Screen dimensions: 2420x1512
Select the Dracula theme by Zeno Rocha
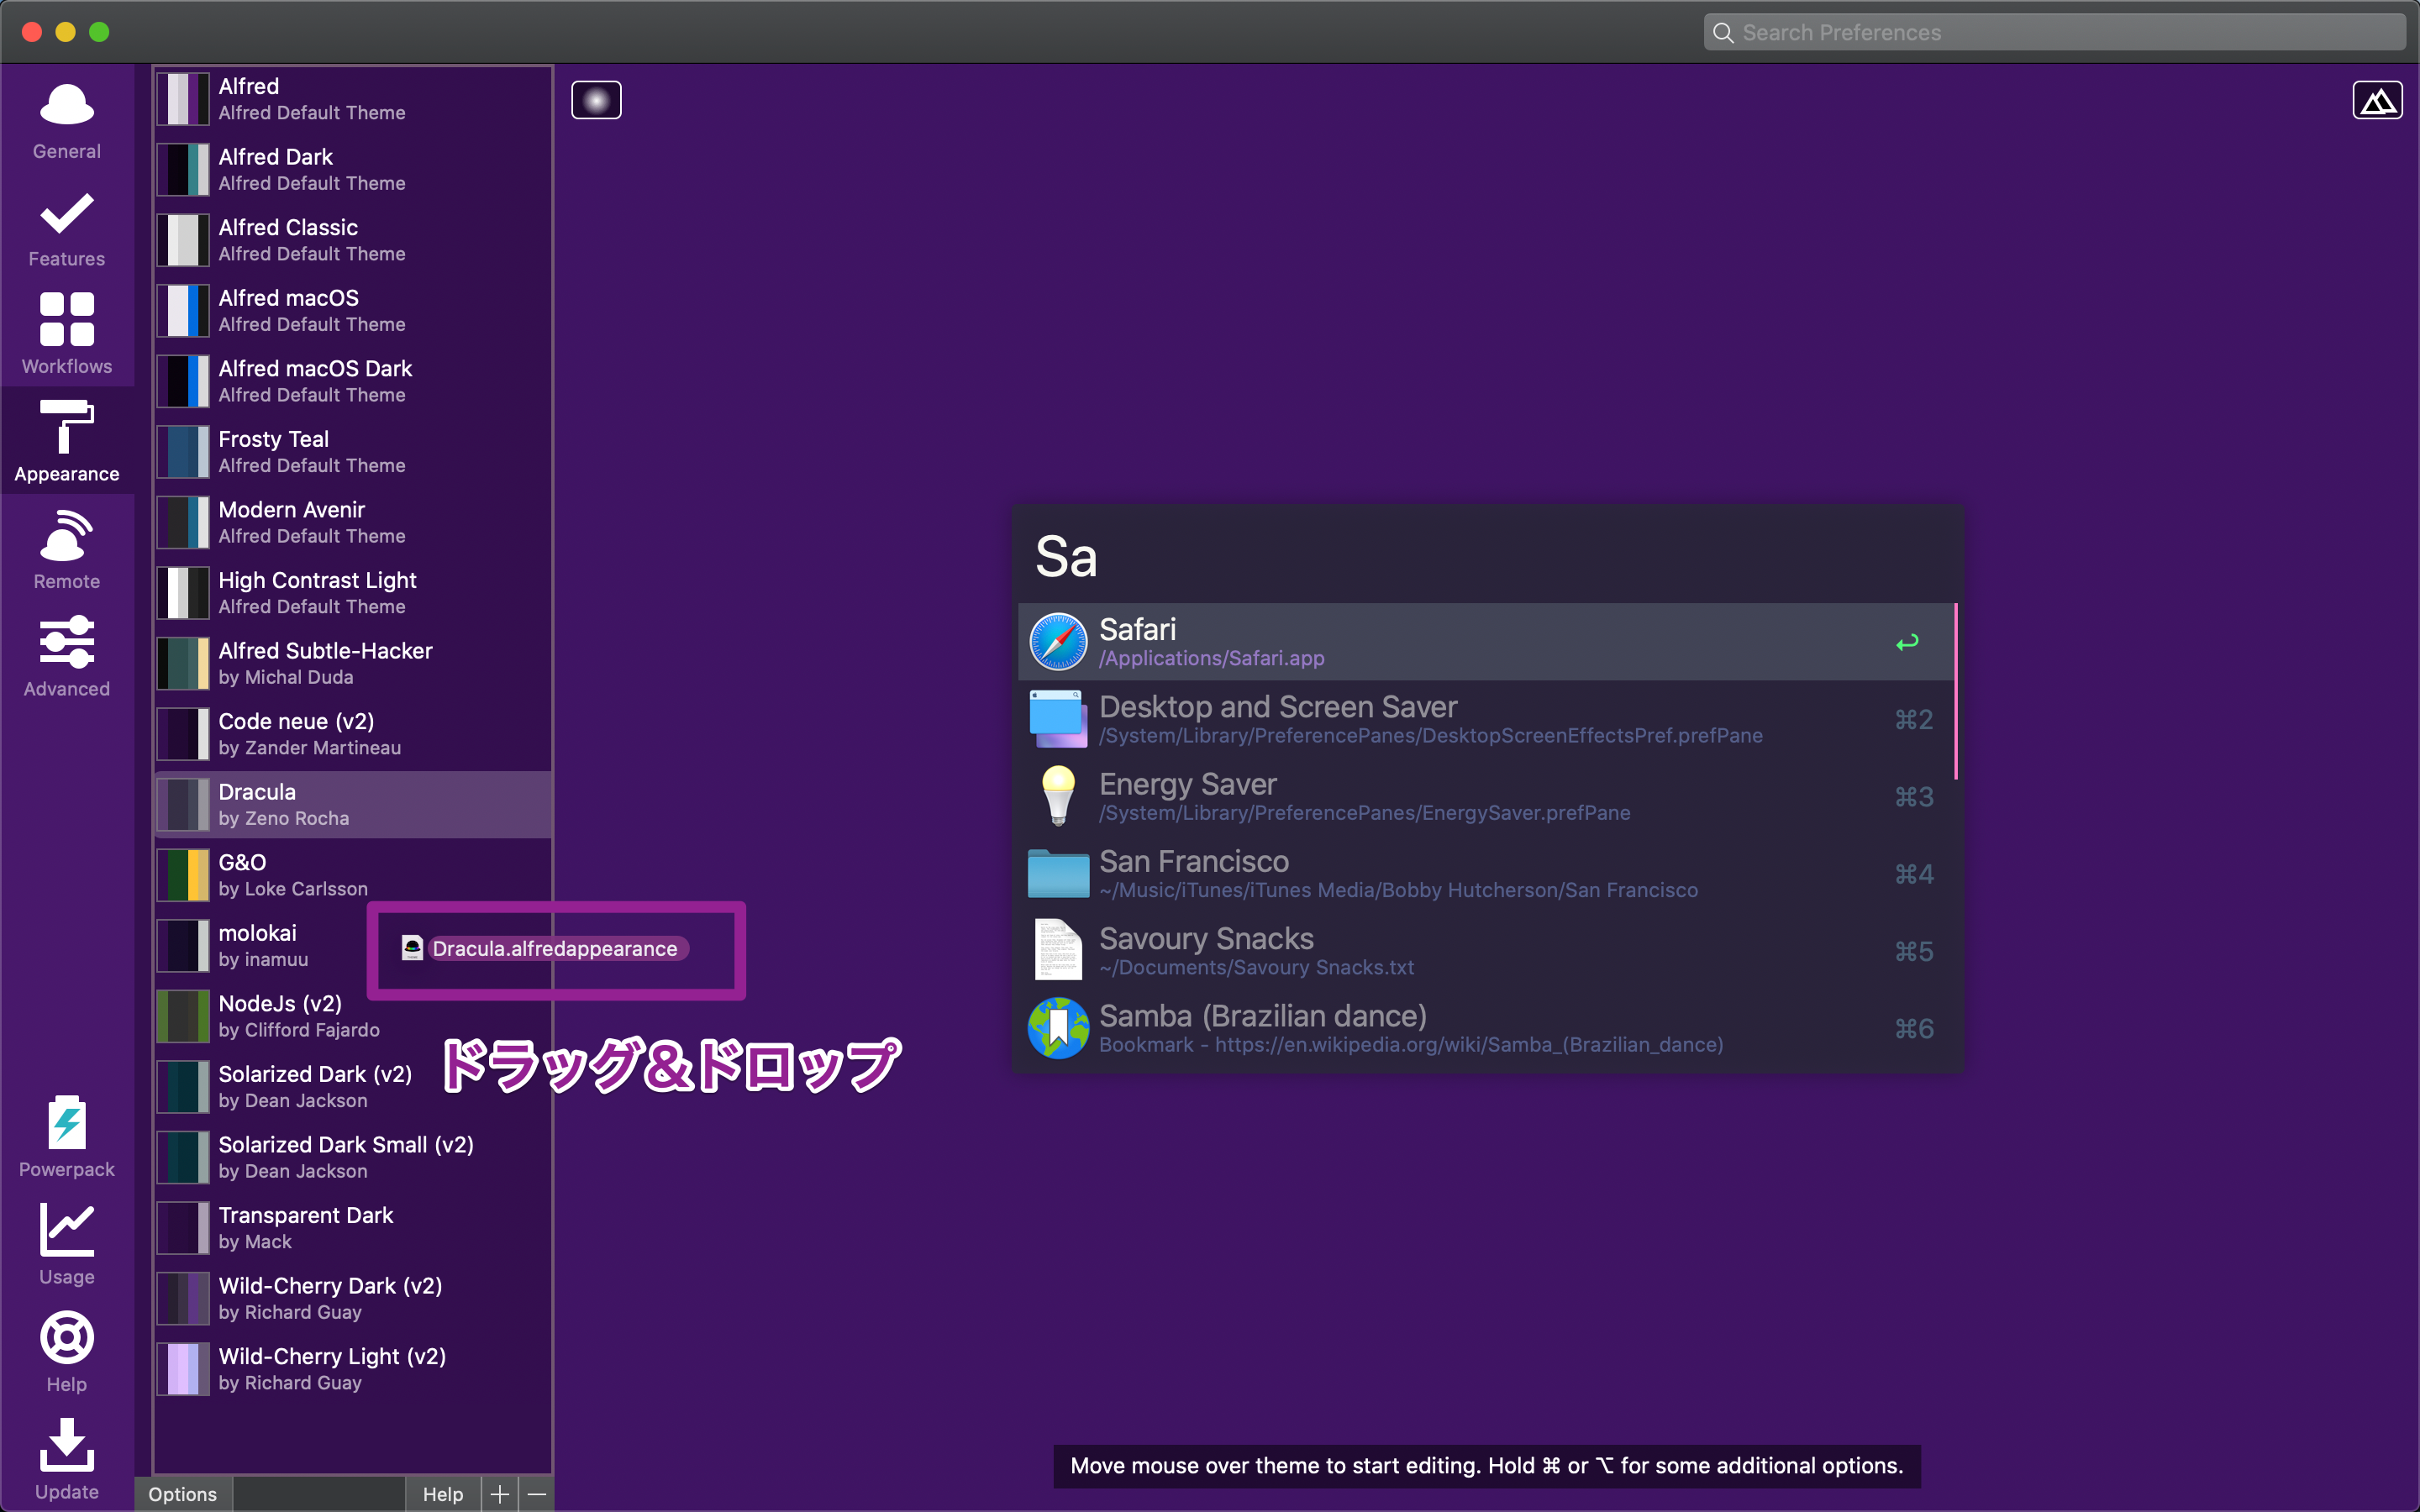click(x=353, y=805)
